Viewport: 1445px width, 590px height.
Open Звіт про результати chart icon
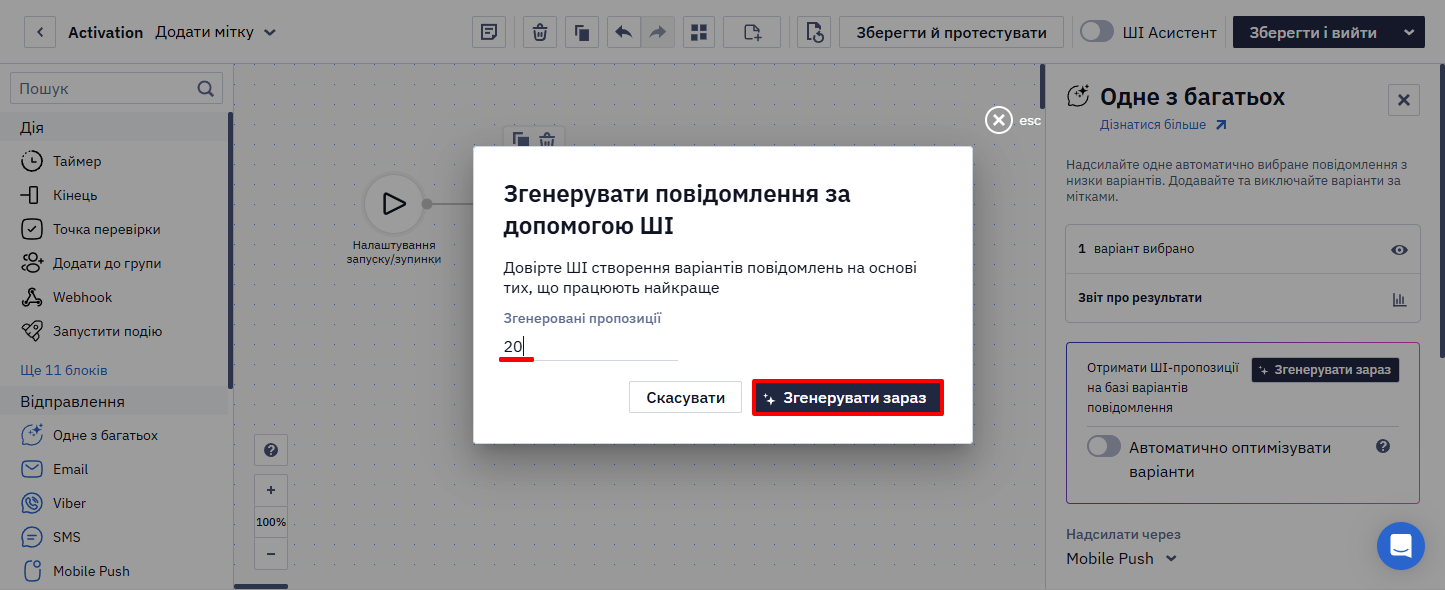(1399, 298)
